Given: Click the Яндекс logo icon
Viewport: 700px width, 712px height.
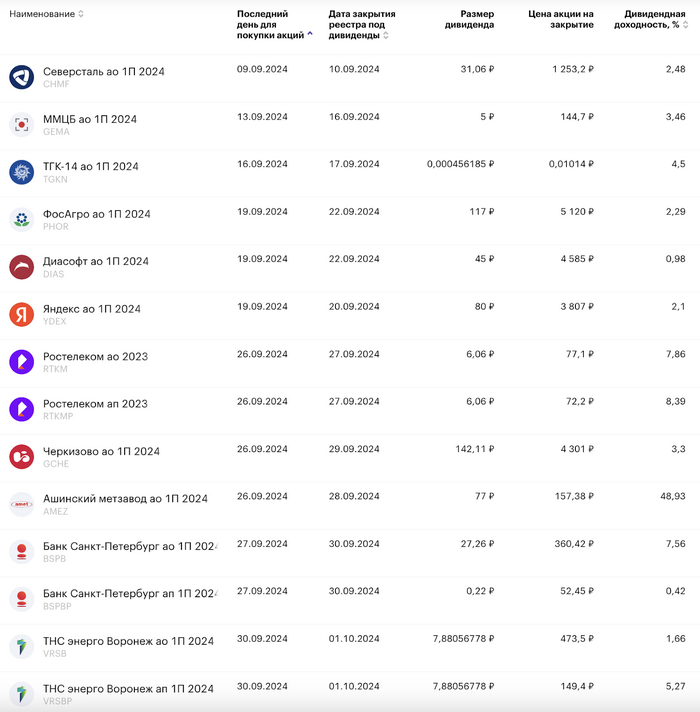Looking at the screenshot, I should click(22, 314).
